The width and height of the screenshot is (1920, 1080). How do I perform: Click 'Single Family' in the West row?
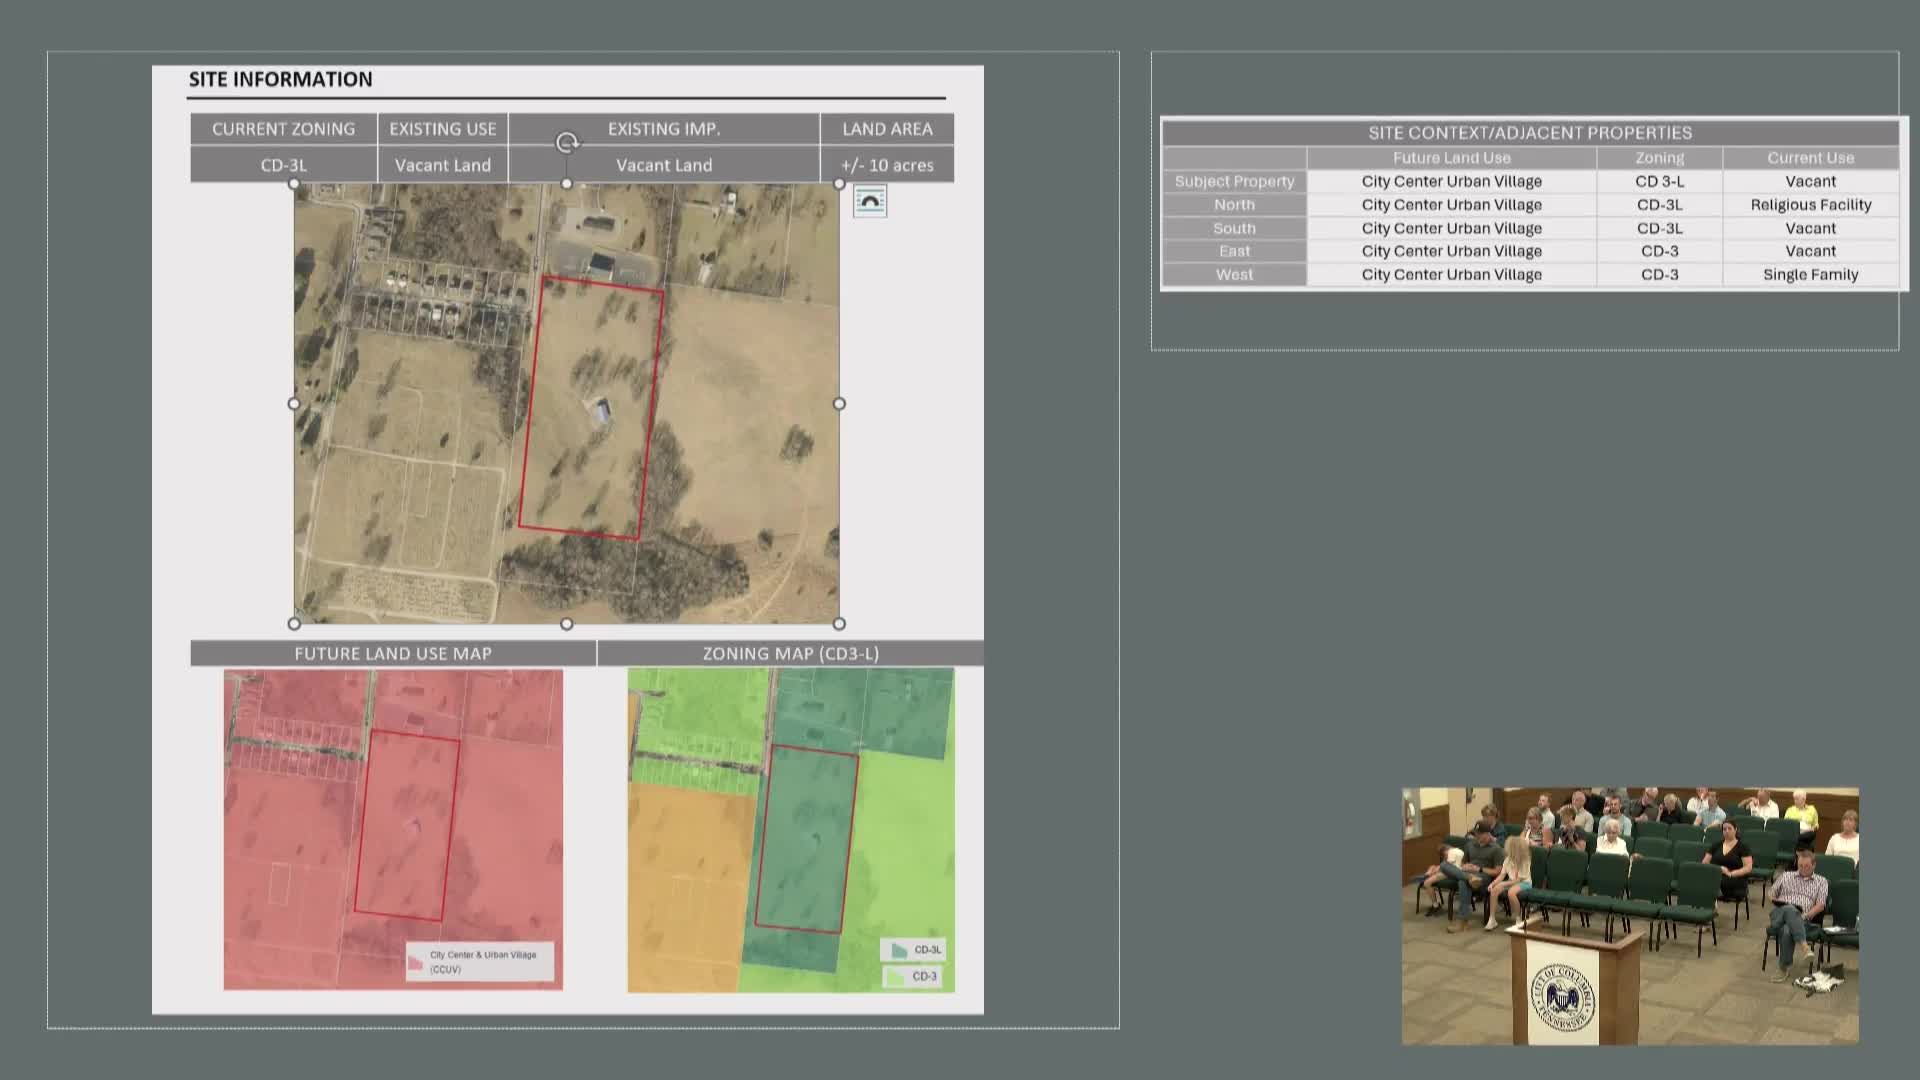tap(1811, 274)
